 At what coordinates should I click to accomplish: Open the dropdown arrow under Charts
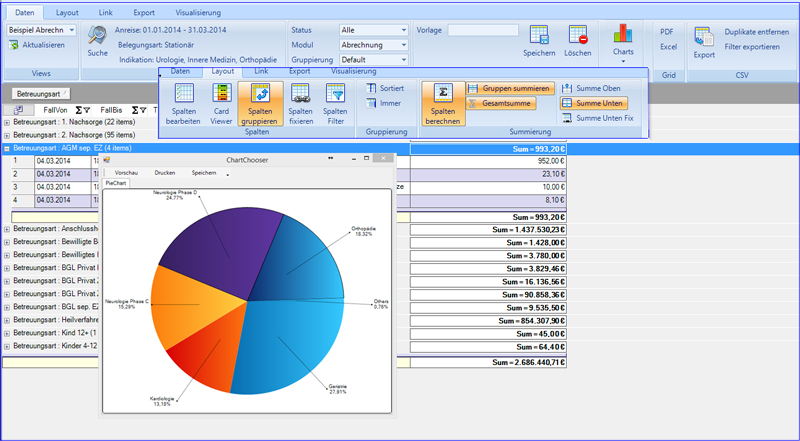[x=623, y=62]
